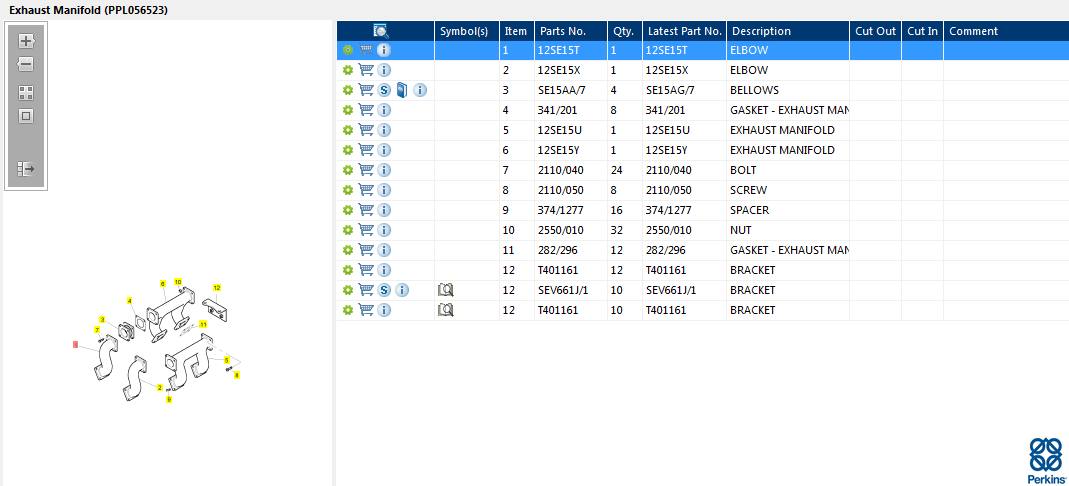This screenshot has height=486, width=1069.
Task: Click the single-square fit view icon
Action: tap(26, 116)
